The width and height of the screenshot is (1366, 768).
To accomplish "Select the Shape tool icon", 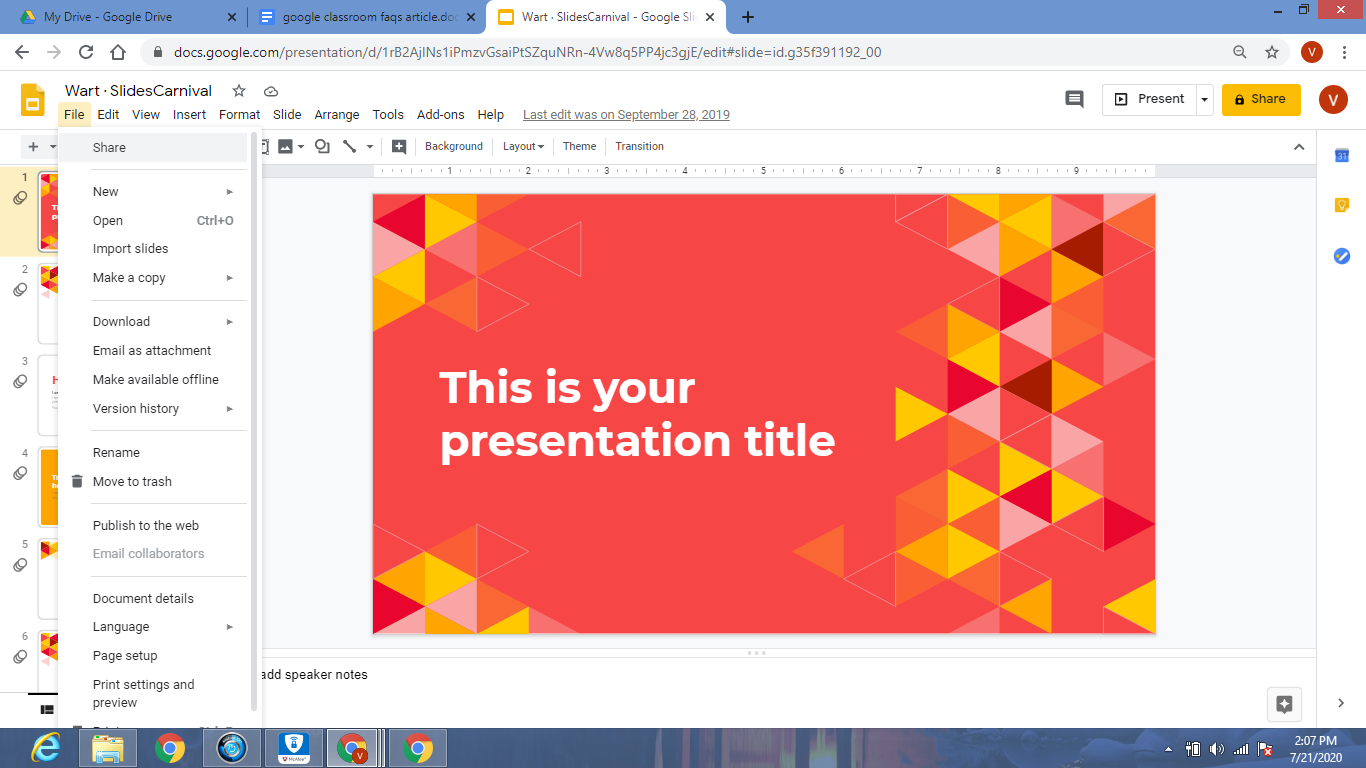I will point(322,146).
